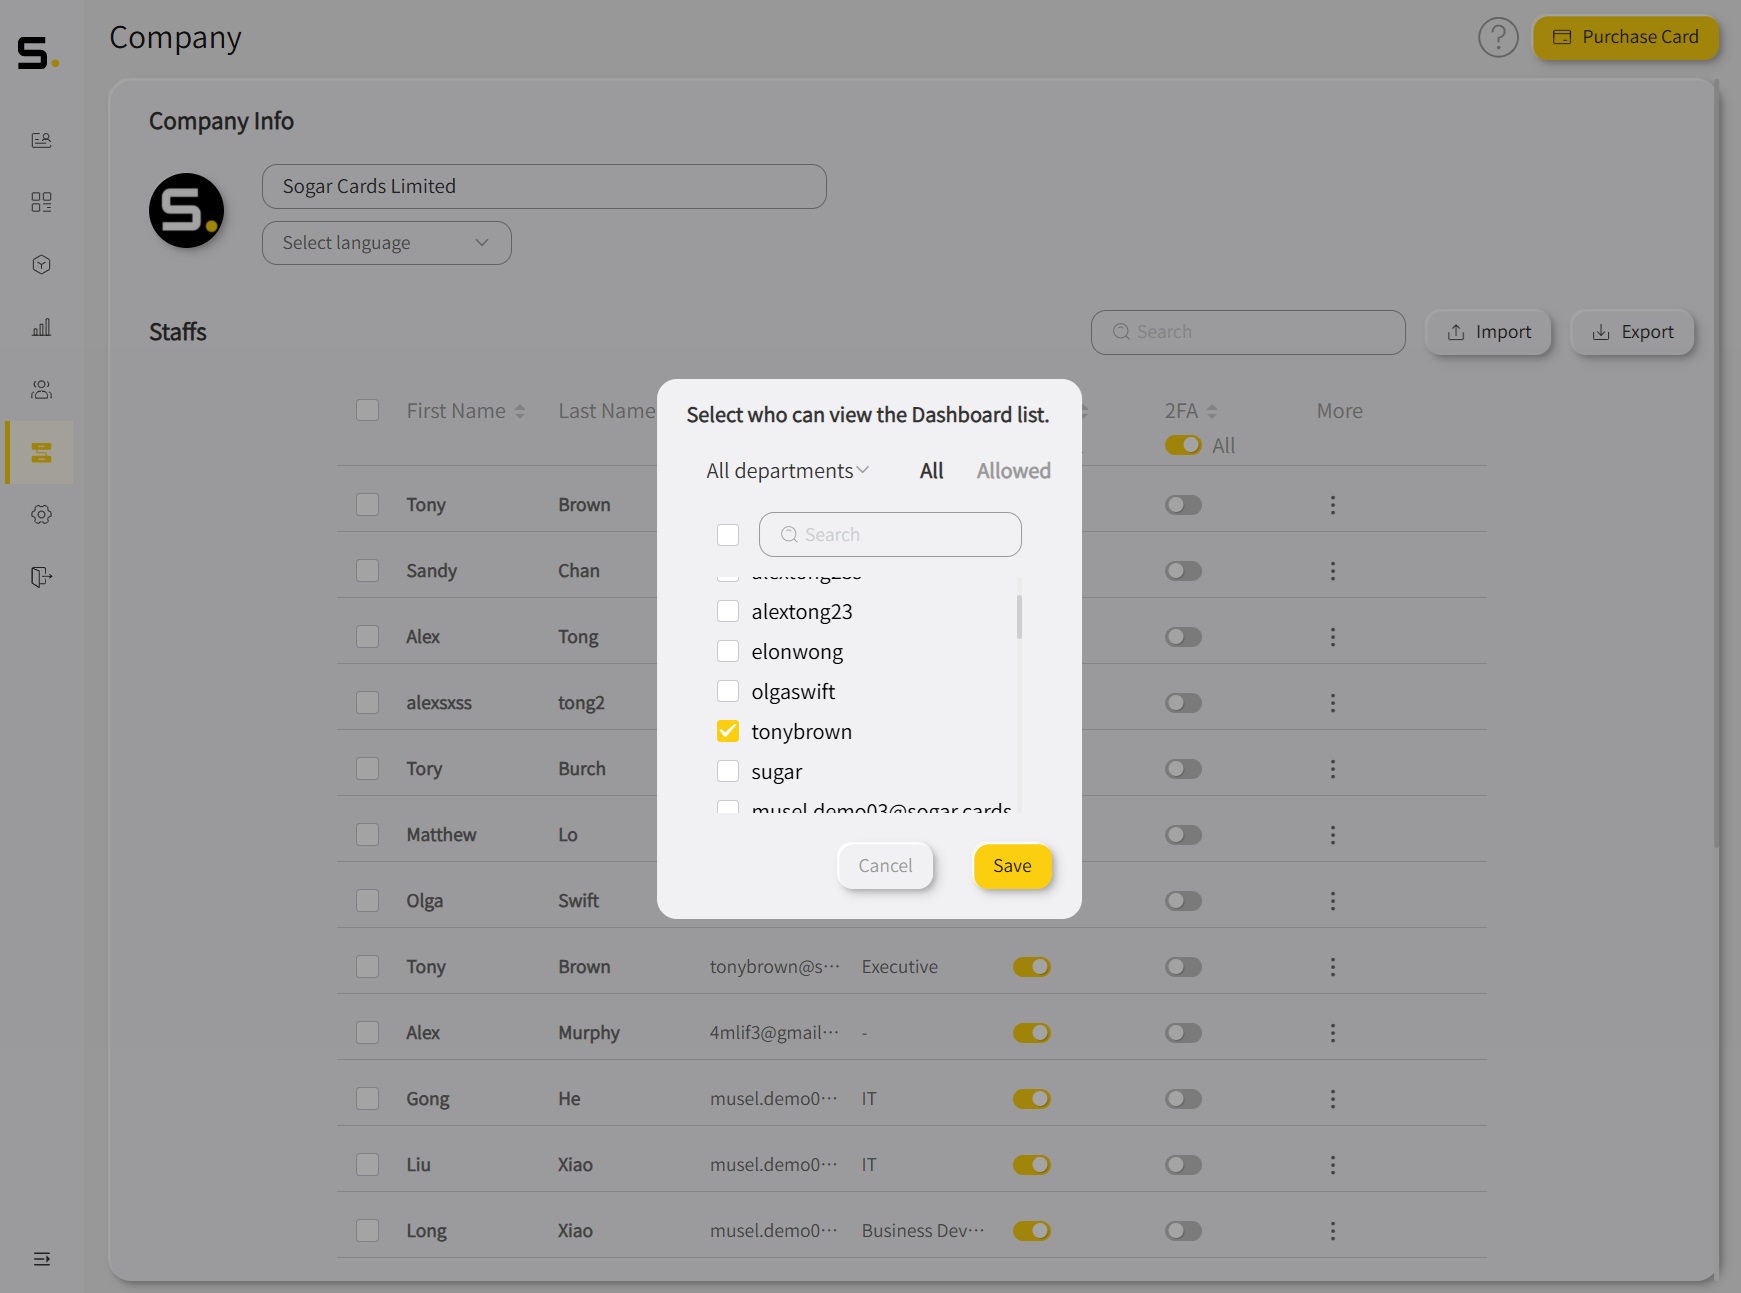
Task: Click the Purchase Card button
Action: pos(1625,38)
